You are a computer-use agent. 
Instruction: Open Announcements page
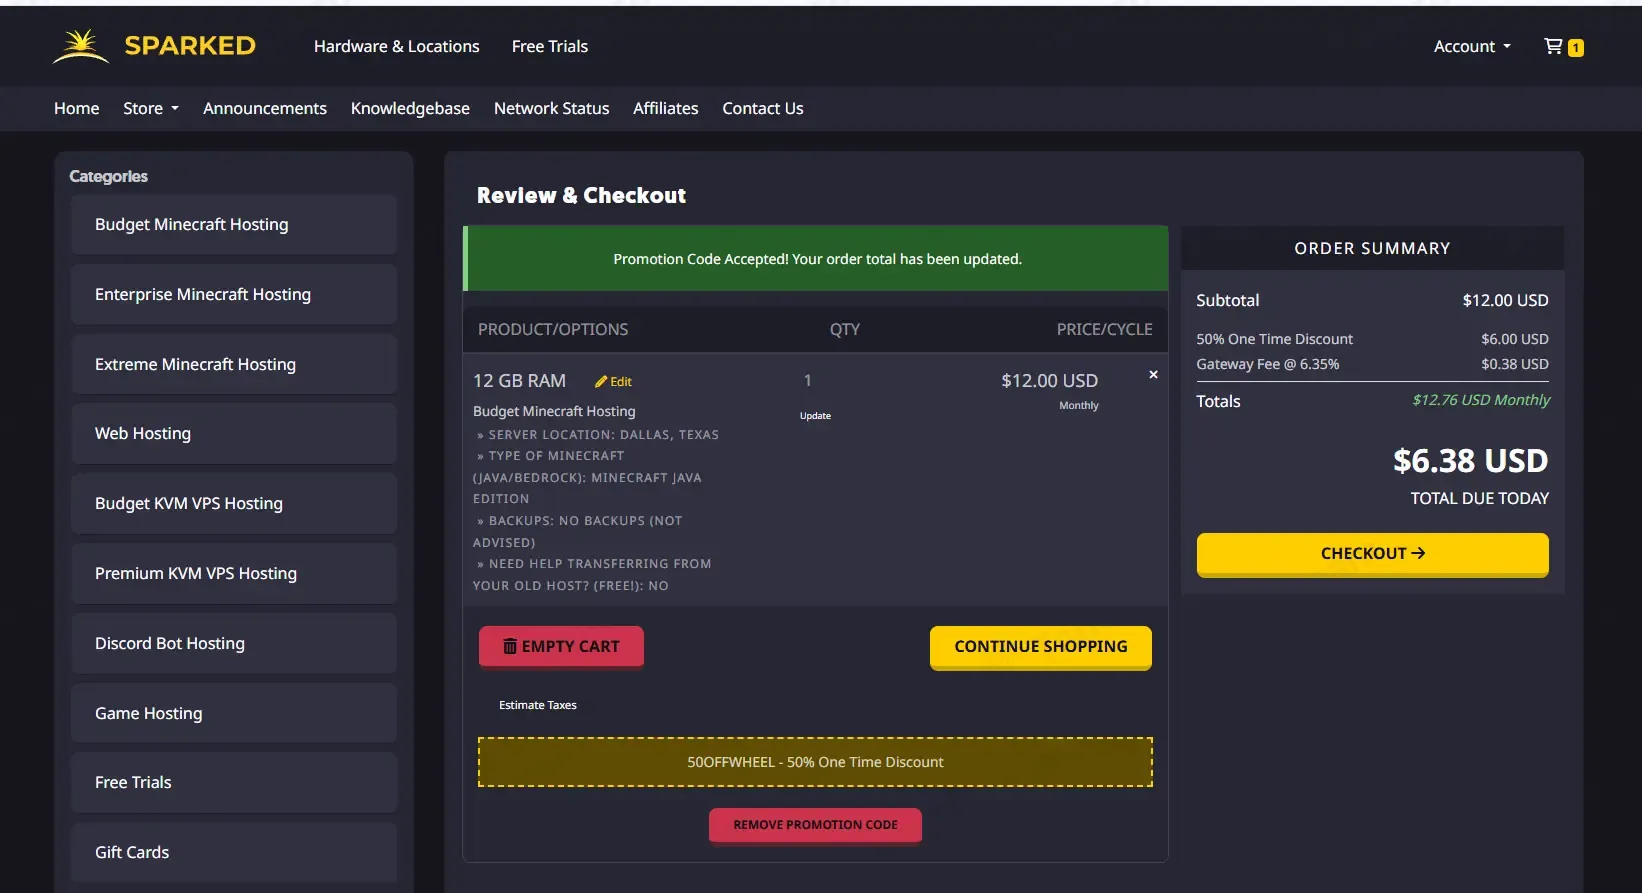[265, 108]
